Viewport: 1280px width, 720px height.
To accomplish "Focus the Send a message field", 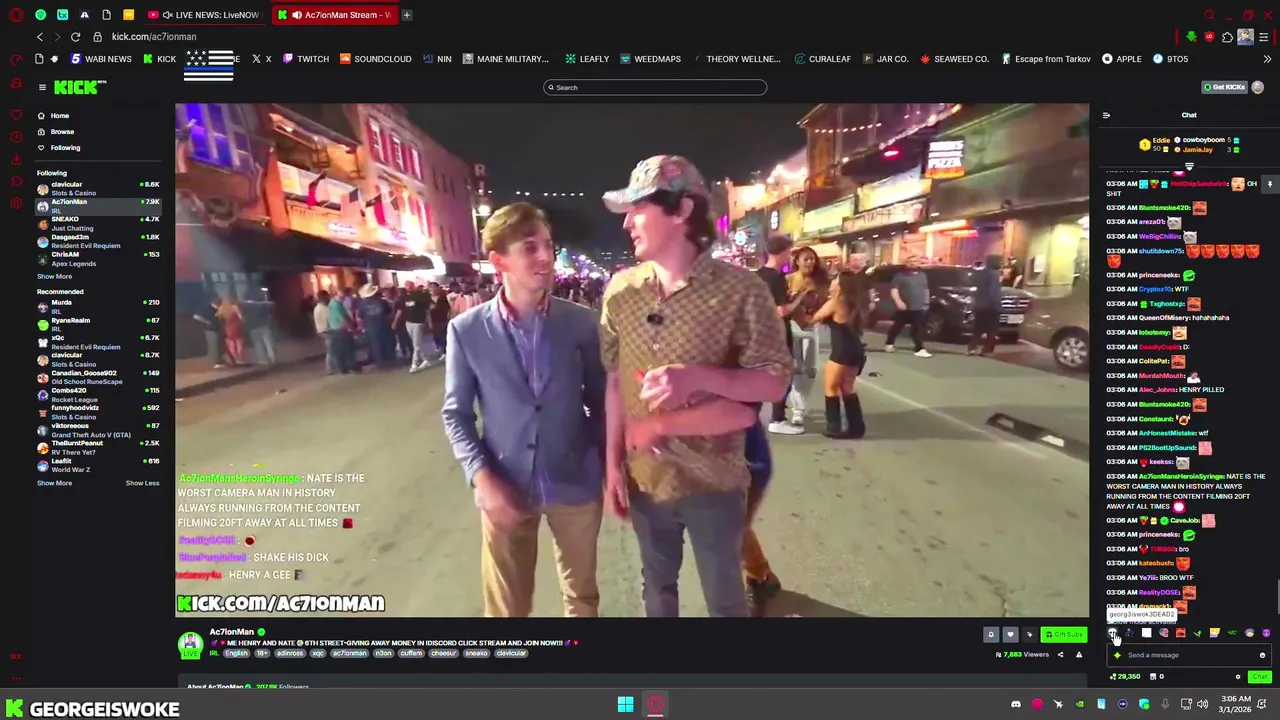I will coord(1188,655).
